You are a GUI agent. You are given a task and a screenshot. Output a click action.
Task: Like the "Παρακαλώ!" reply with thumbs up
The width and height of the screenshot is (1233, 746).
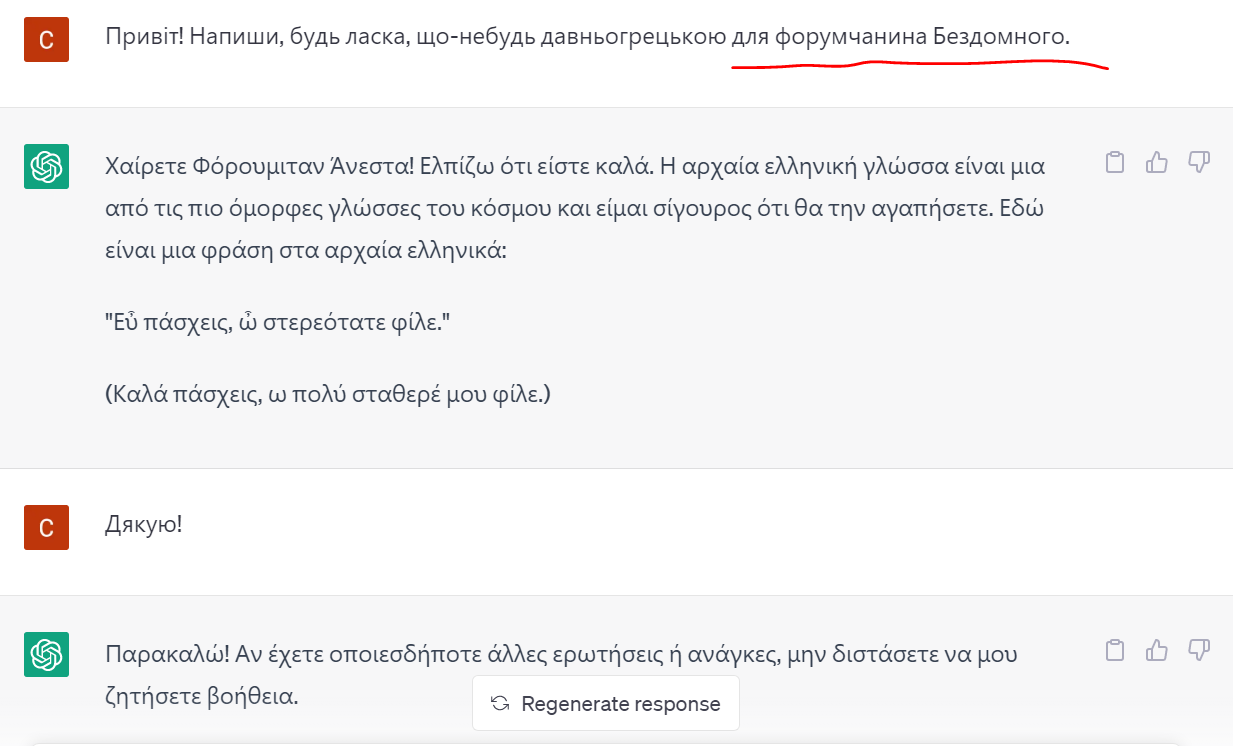tap(1157, 651)
